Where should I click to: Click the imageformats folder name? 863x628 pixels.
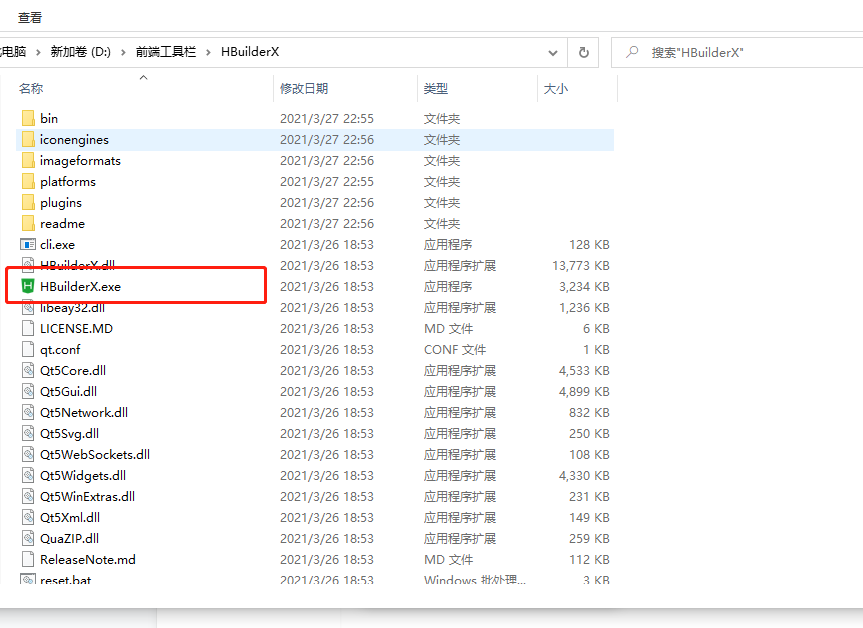[x=80, y=161]
